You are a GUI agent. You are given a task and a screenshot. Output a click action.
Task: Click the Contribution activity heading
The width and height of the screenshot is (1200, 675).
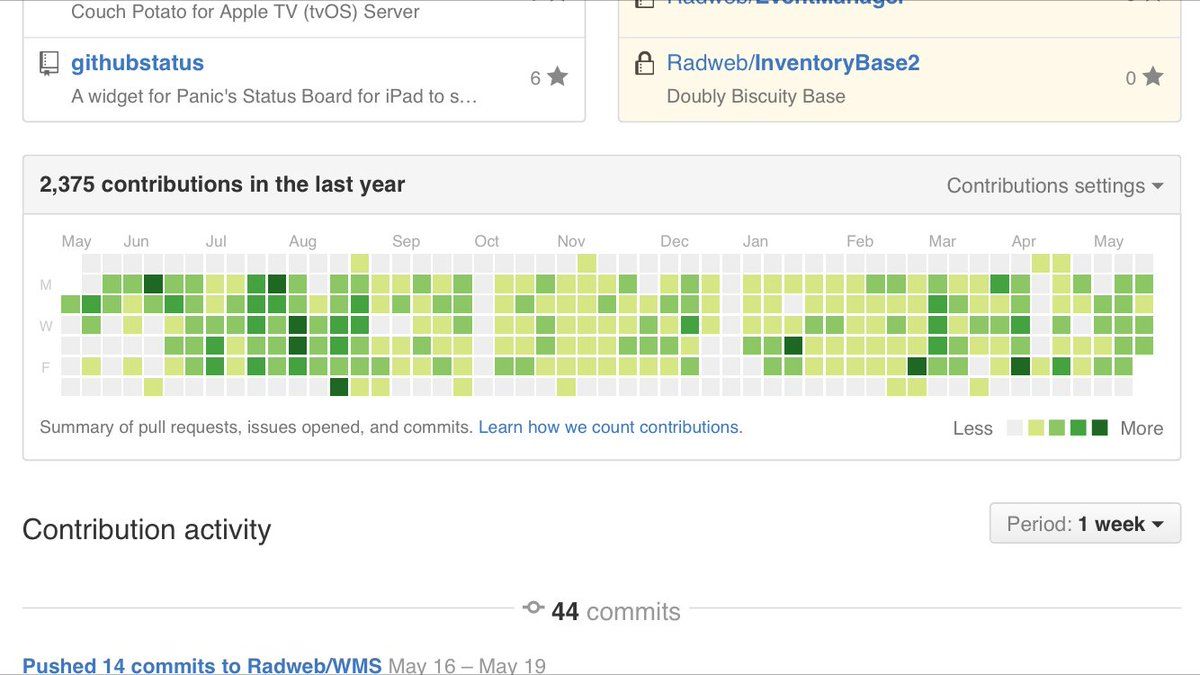(x=146, y=529)
